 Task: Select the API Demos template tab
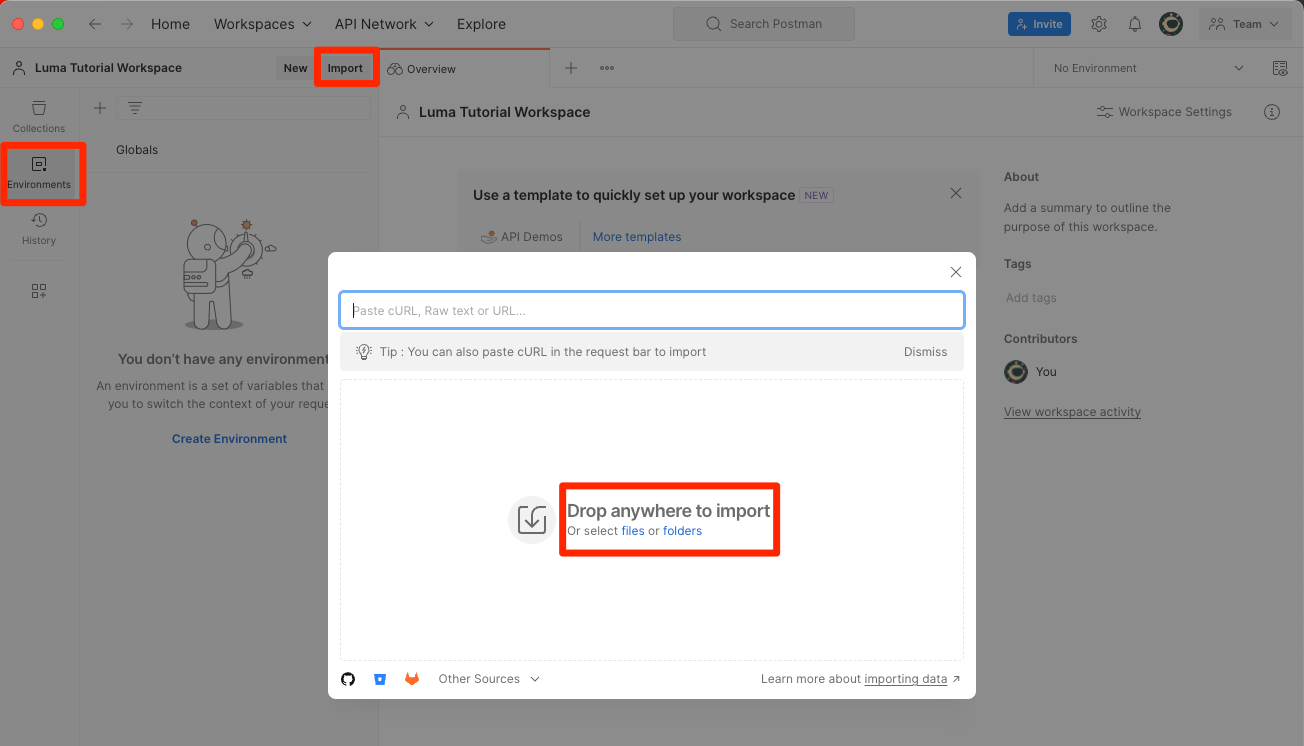click(522, 237)
